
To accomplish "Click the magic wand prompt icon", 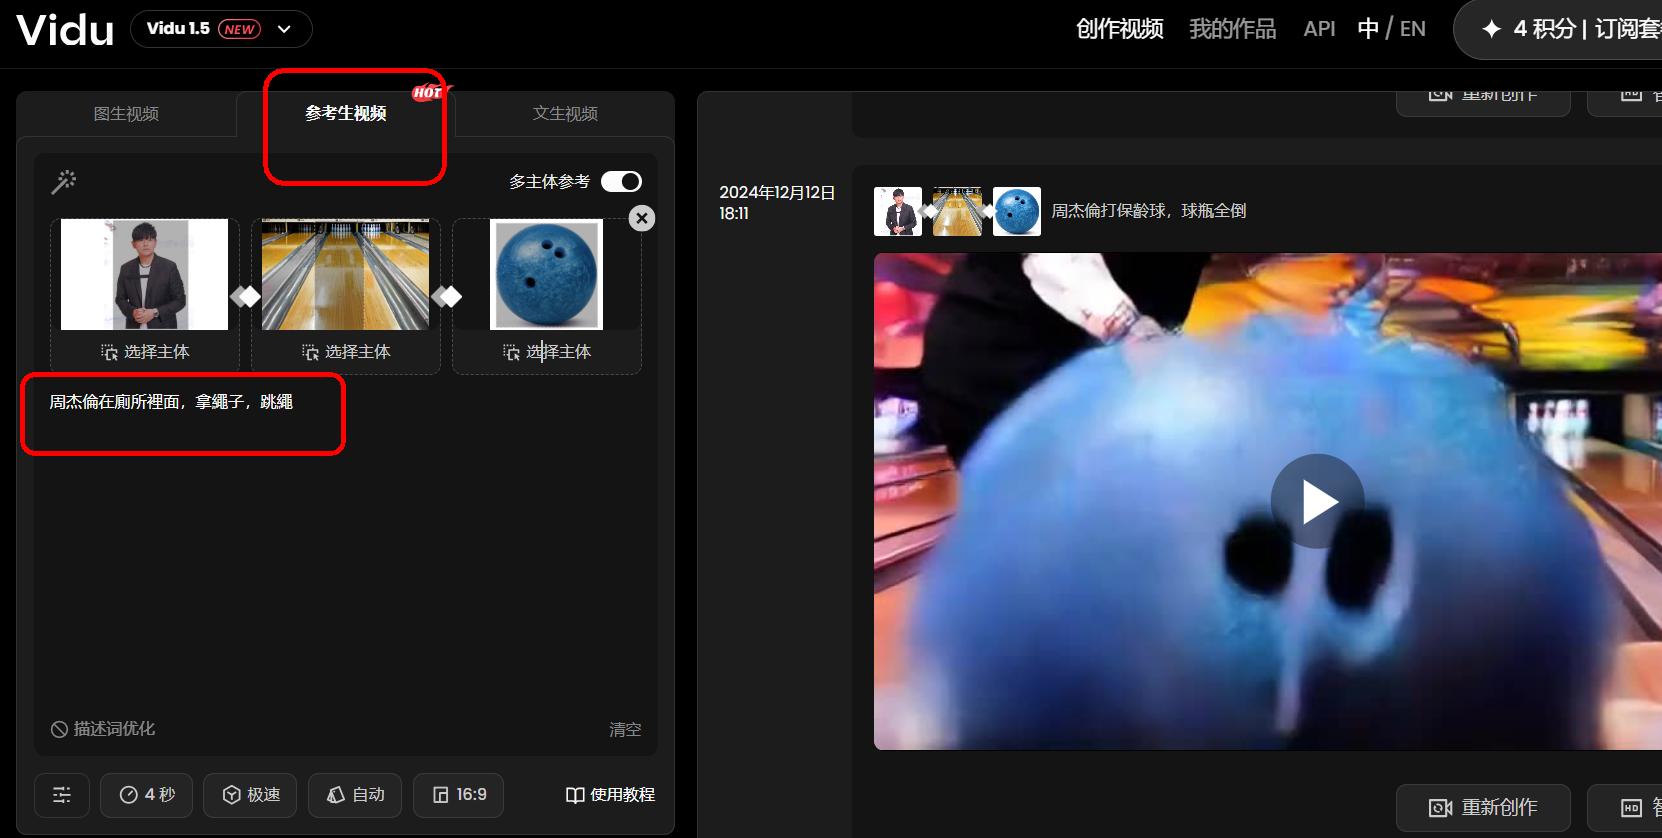I will [64, 181].
